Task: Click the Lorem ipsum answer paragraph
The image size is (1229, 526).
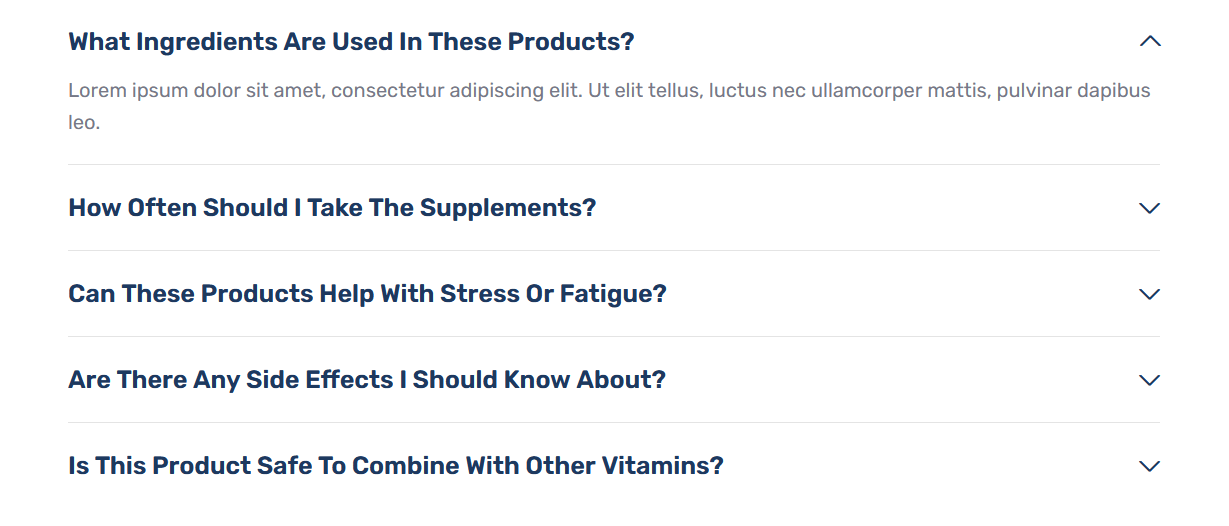Action: (609, 107)
